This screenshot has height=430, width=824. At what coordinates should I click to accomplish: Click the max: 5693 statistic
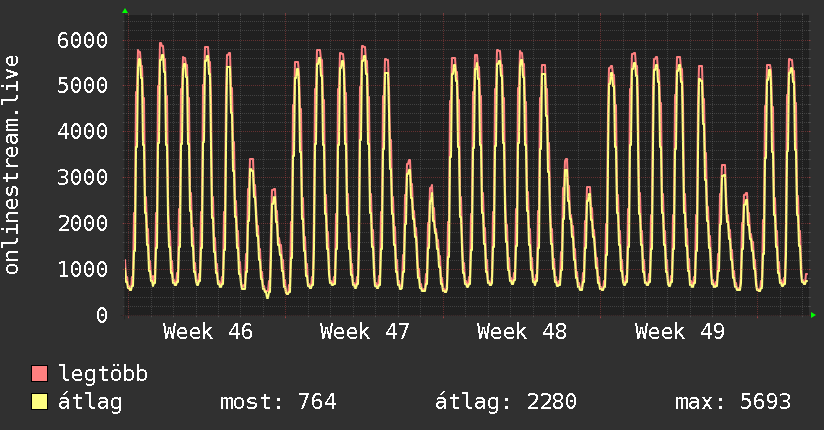[733, 402]
